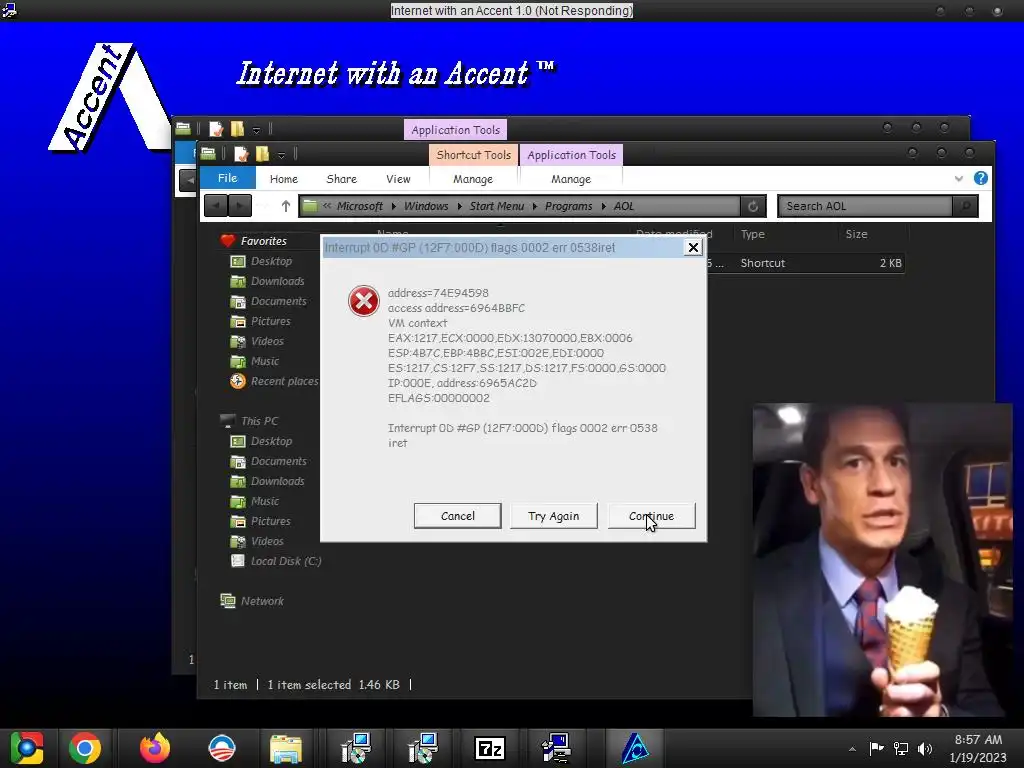
Task: Click the Continue button in the error dialog
Action: click(x=651, y=516)
